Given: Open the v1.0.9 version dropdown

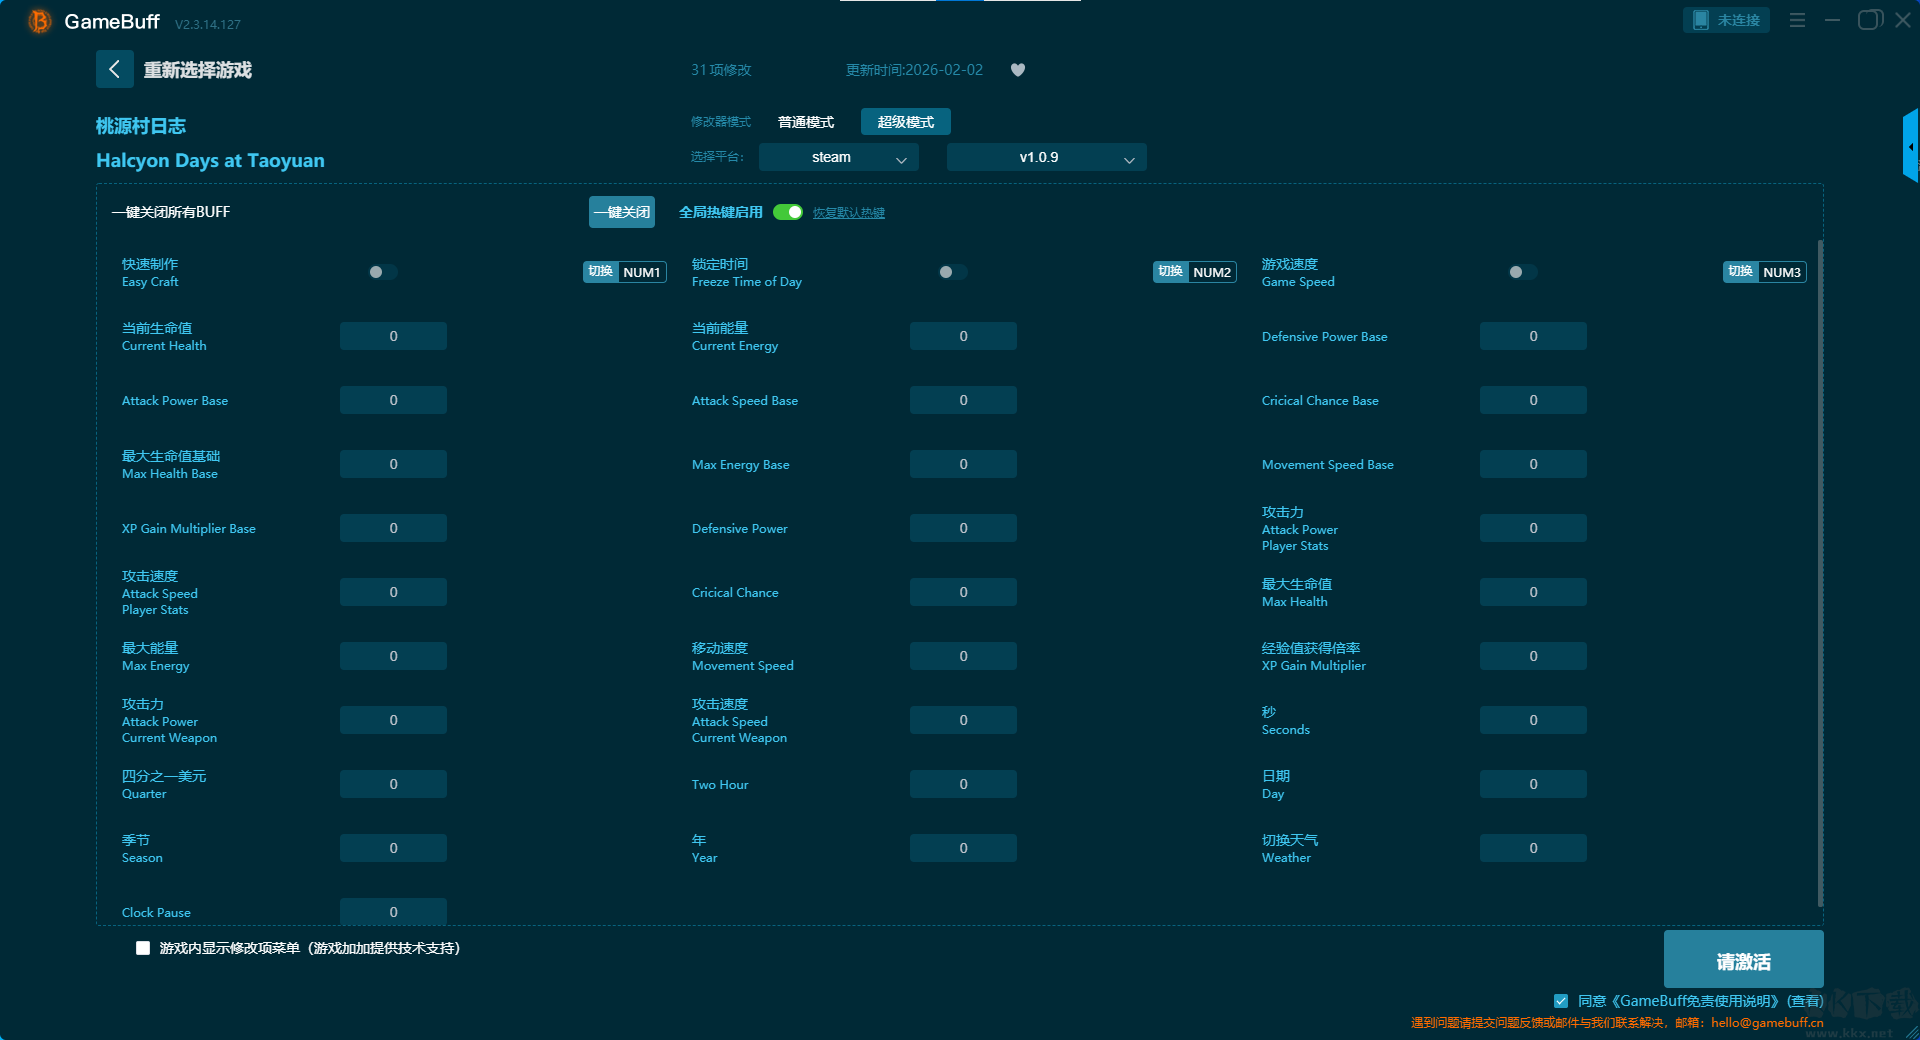Looking at the screenshot, I should pyautogui.click(x=1046, y=157).
